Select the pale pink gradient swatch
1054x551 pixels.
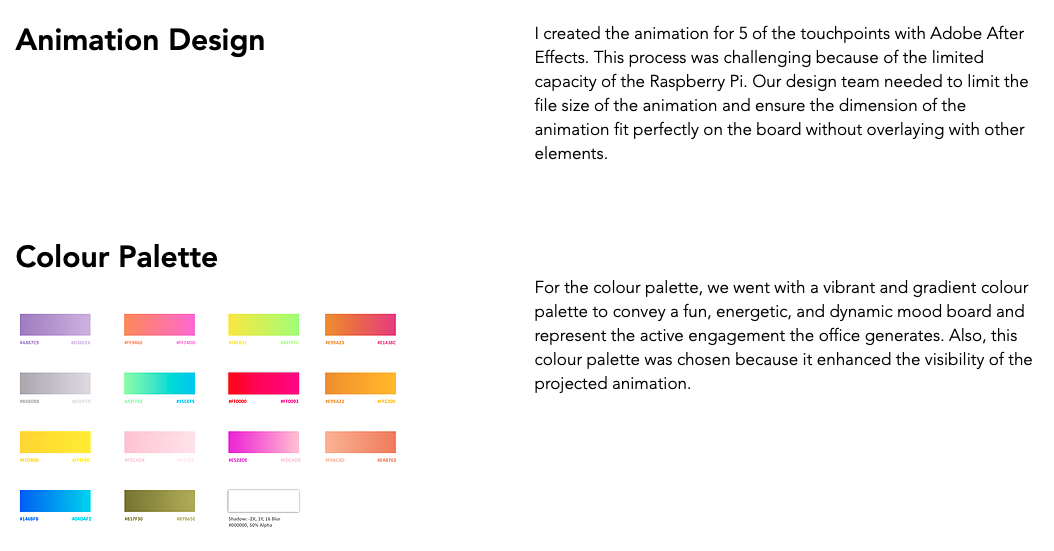pyautogui.click(x=159, y=442)
